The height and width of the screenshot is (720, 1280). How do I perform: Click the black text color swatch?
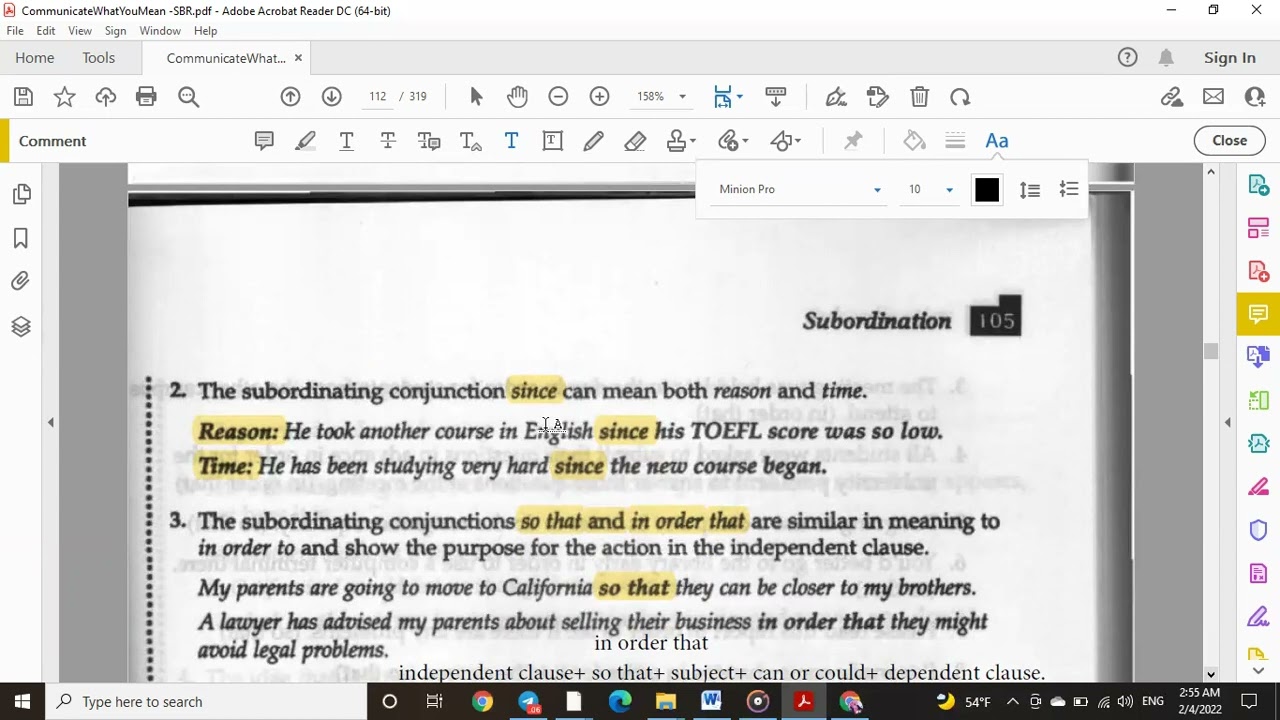987,190
